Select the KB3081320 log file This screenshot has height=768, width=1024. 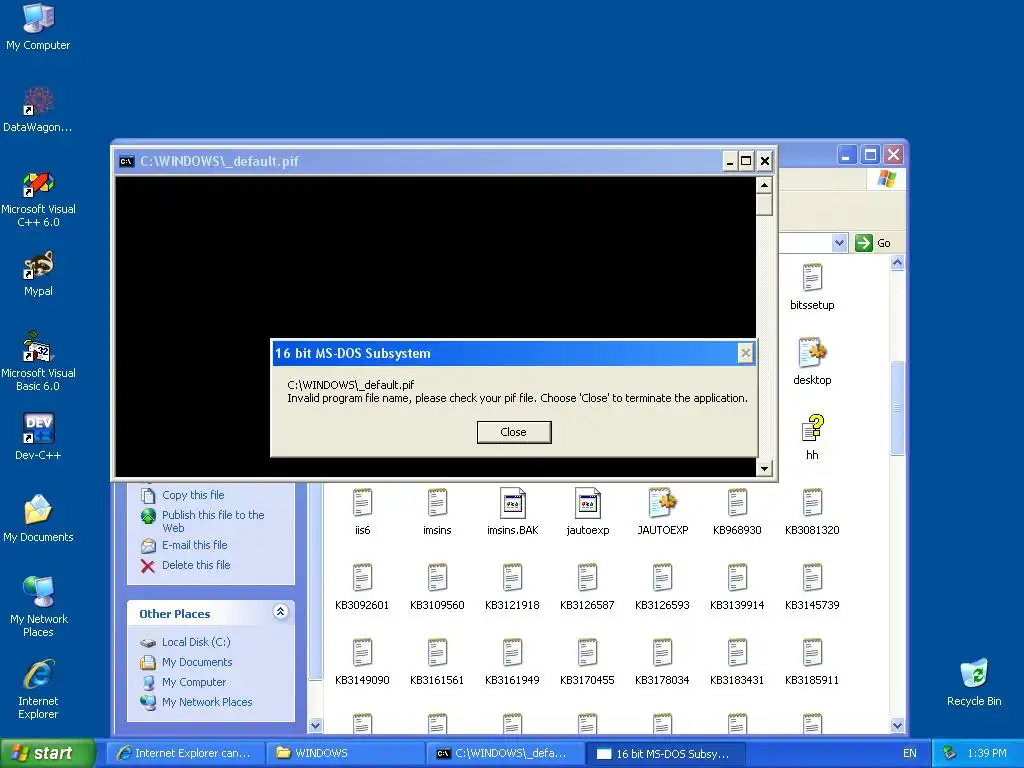point(812,512)
